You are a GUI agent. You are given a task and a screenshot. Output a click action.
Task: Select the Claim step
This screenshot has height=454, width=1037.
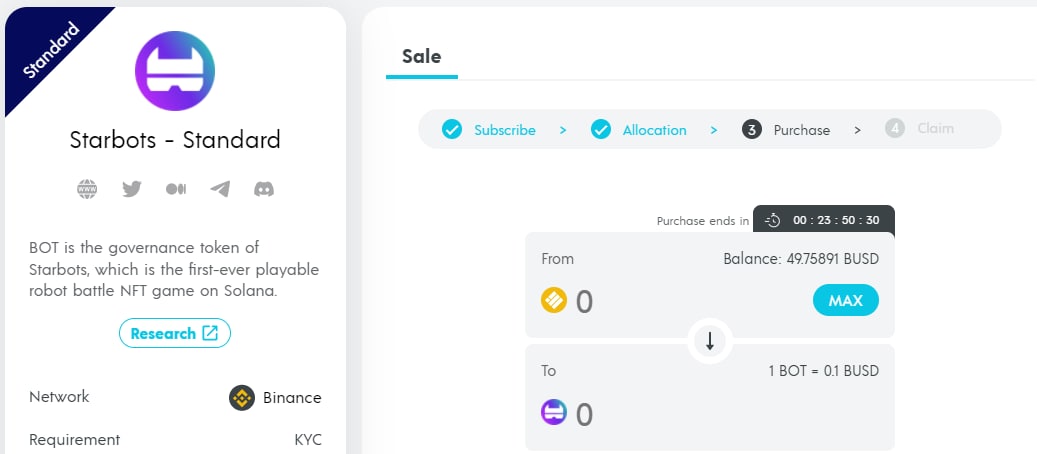[x=920, y=129]
